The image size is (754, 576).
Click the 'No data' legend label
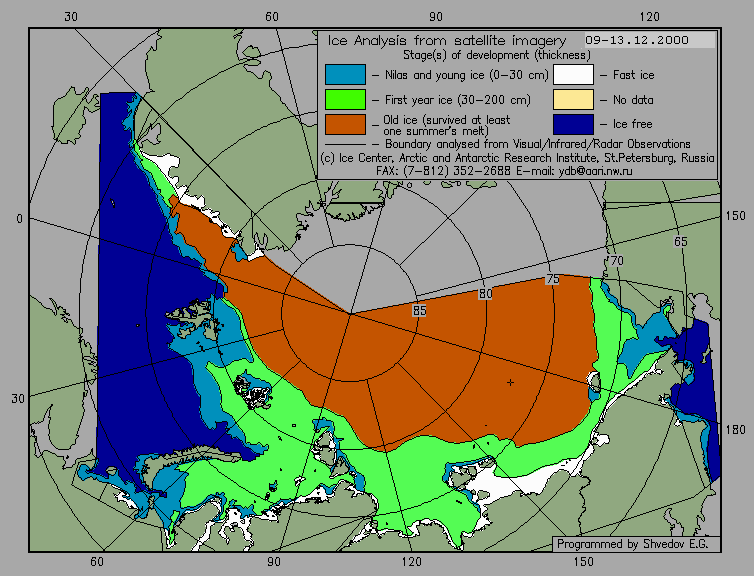633,100
